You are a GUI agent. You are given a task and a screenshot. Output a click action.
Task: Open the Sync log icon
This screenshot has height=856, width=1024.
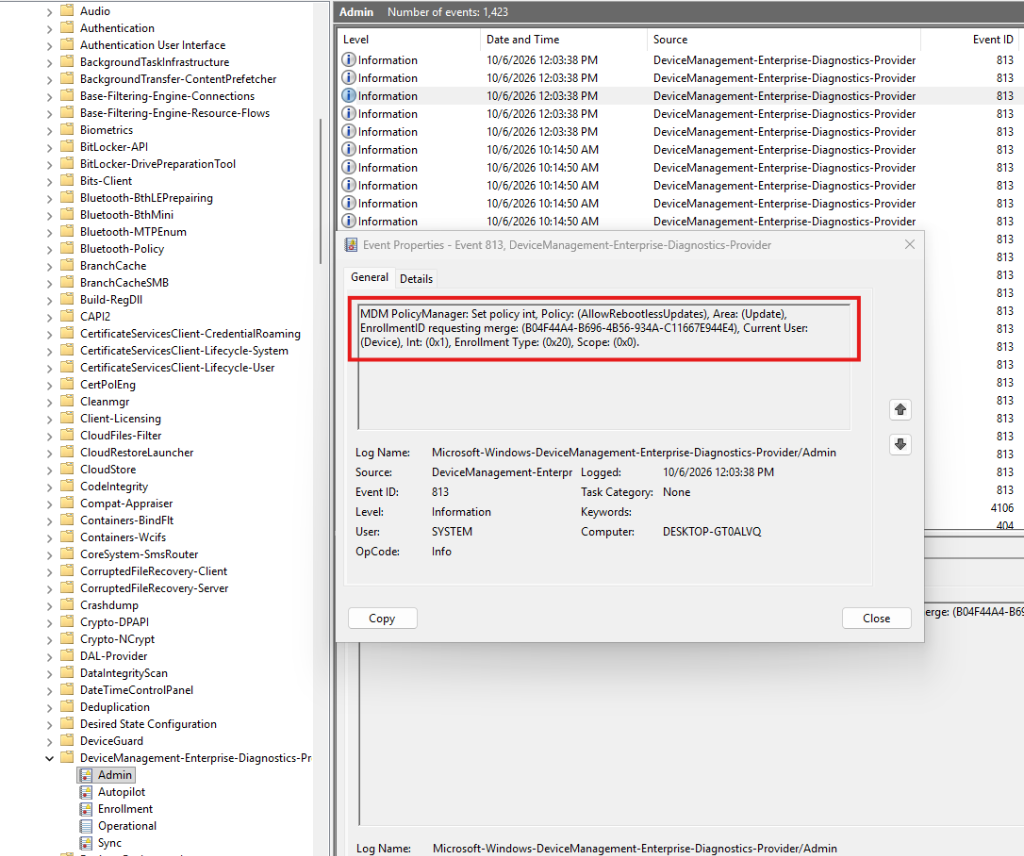click(x=86, y=843)
